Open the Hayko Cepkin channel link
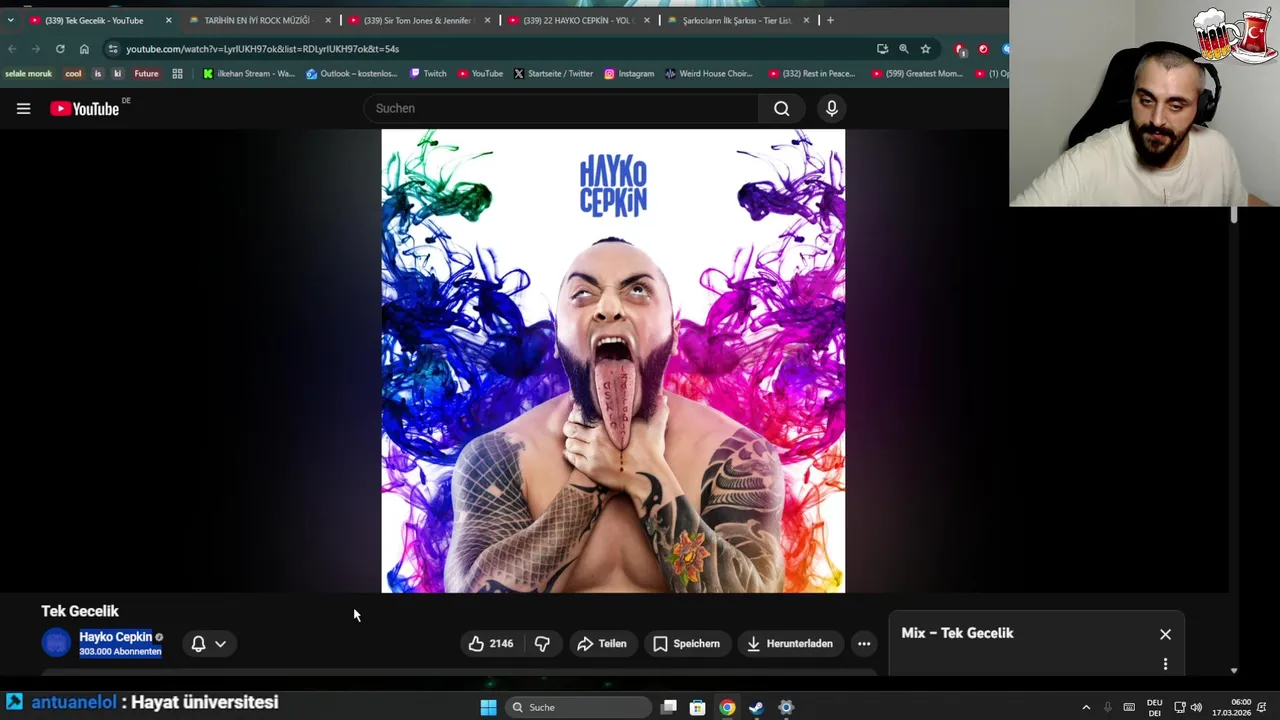Image resolution: width=1280 pixels, height=720 pixels. point(116,637)
